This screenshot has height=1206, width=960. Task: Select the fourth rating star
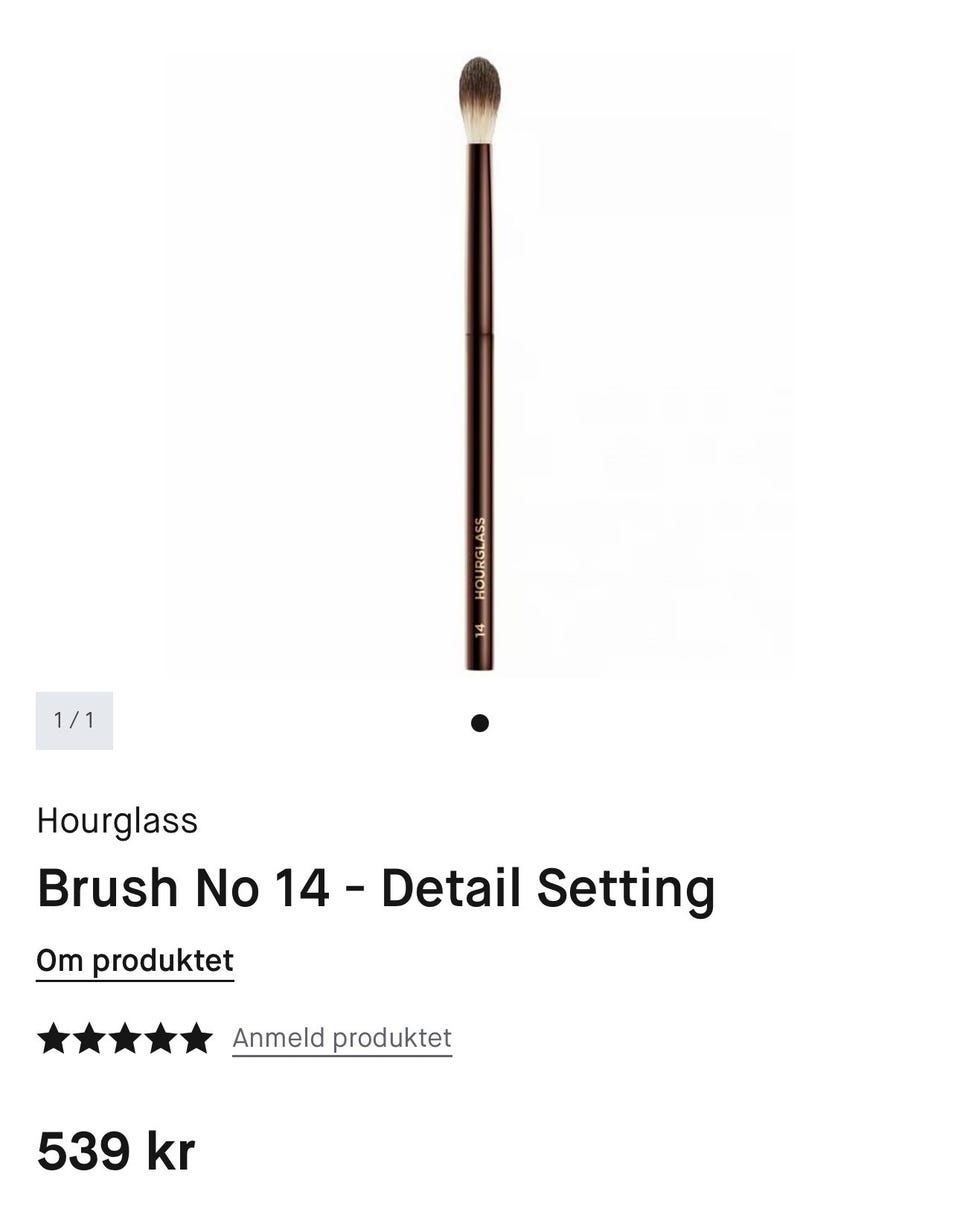pyautogui.click(x=160, y=1038)
